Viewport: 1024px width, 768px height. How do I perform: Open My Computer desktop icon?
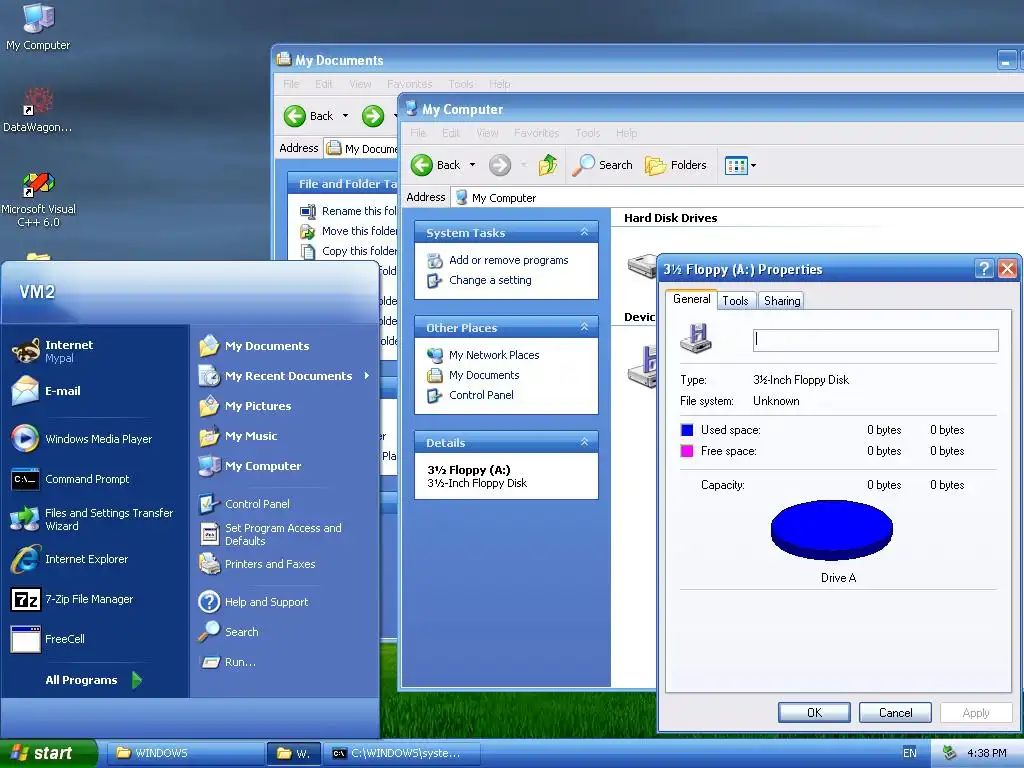38,27
